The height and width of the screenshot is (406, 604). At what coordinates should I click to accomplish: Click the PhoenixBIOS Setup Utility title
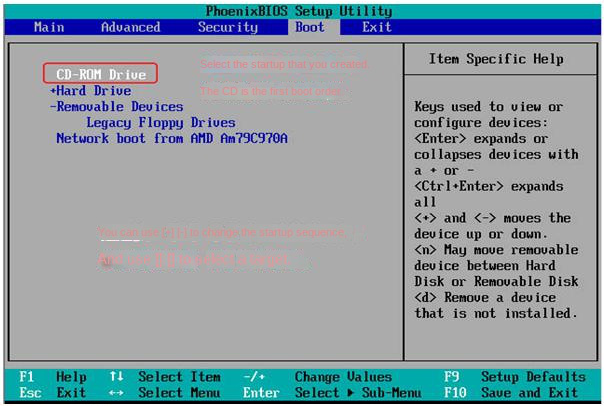click(301, 9)
